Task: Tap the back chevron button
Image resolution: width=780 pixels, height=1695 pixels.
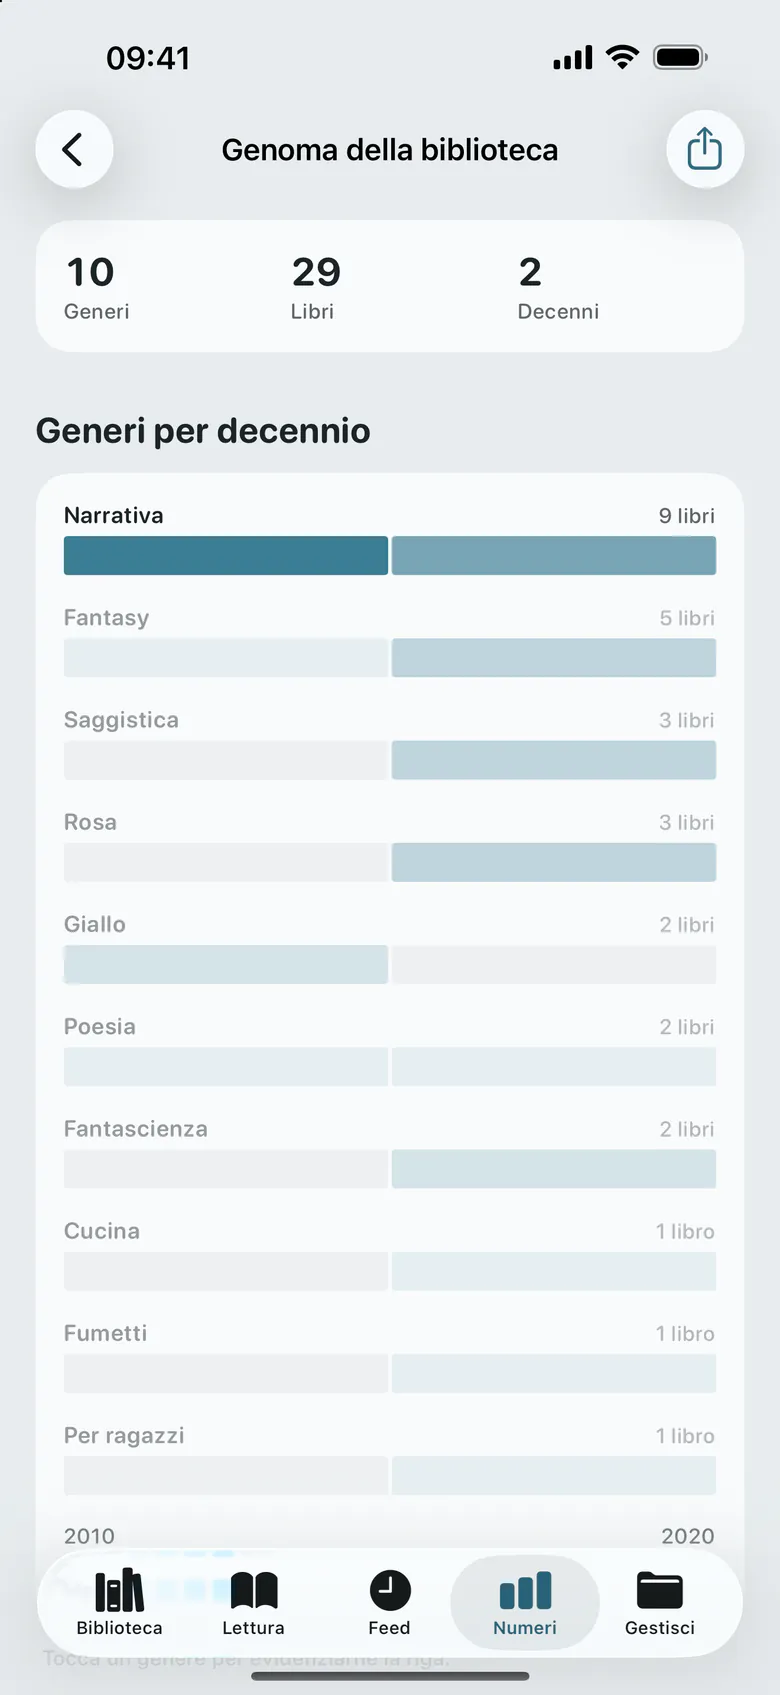Action: point(74,150)
